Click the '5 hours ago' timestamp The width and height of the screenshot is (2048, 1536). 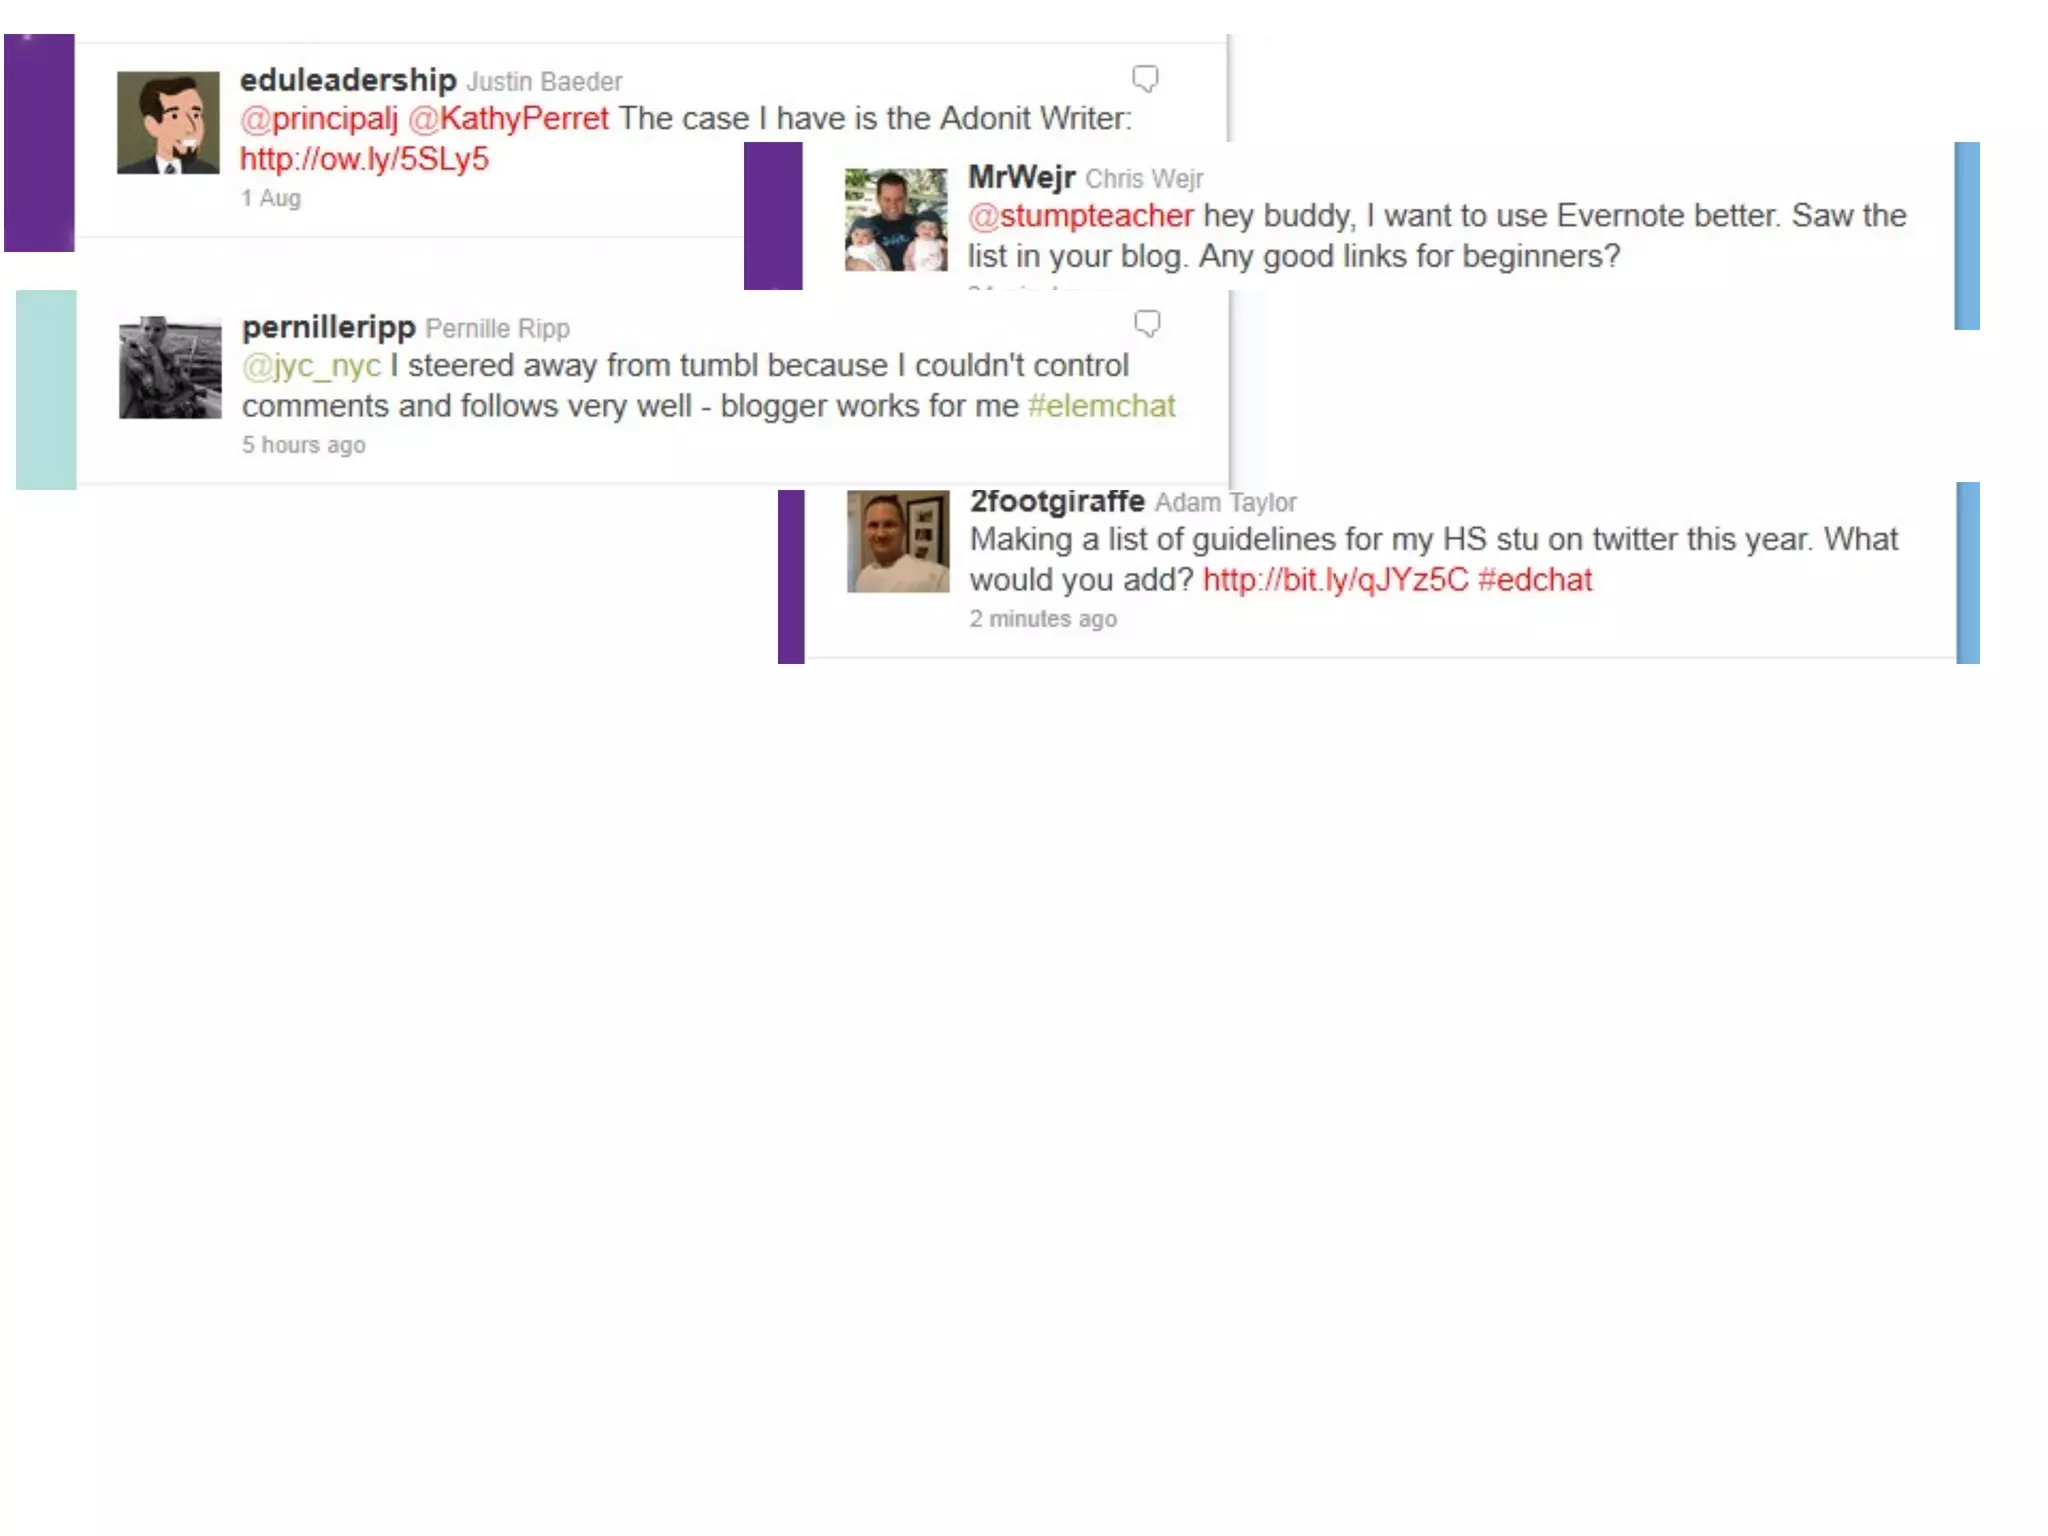[304, 445]
